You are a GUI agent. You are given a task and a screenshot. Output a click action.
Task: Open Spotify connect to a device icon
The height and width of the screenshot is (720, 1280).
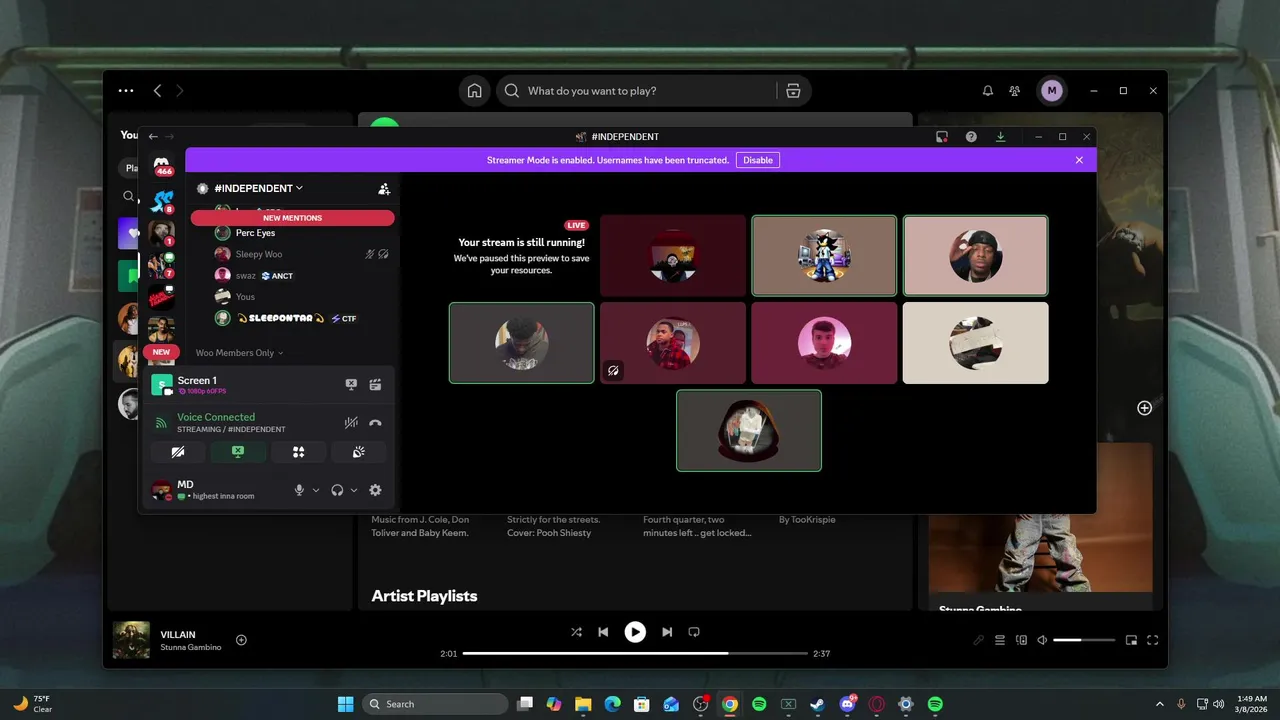pyautogui.click(x=1021, y=640)
